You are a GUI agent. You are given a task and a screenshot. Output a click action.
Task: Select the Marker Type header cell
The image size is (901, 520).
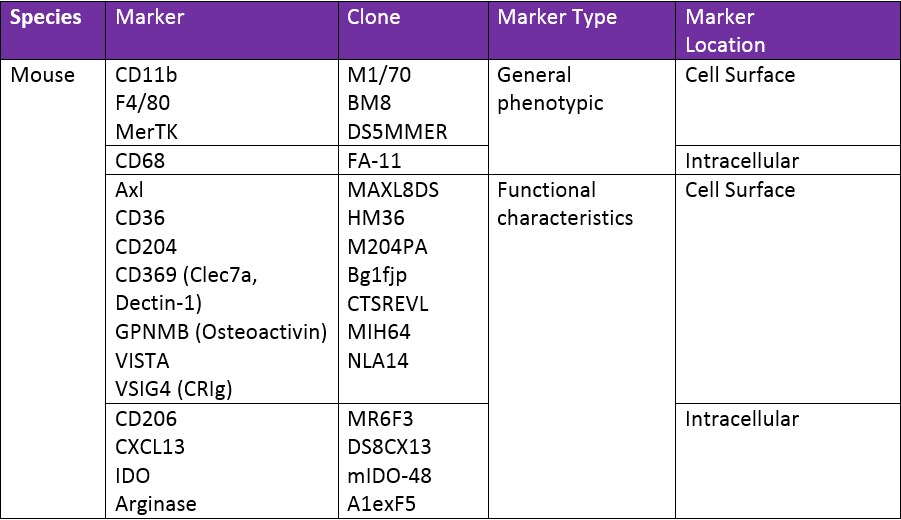point(557,17)
